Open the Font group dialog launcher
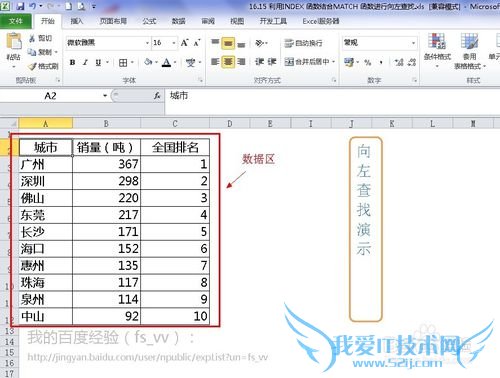 pyautogui.click(x=200, y=80)
